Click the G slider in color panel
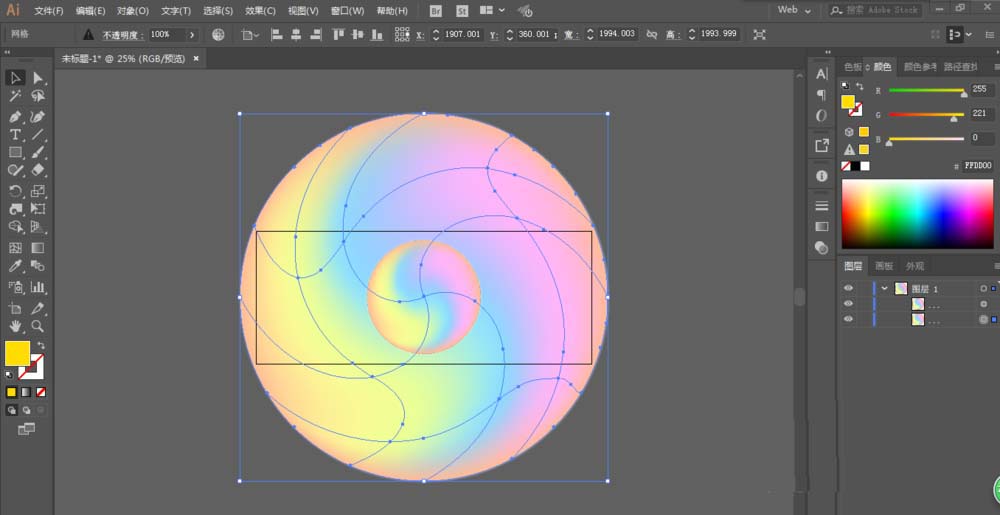The image size is (1000, 515). (x=927, y=115)
